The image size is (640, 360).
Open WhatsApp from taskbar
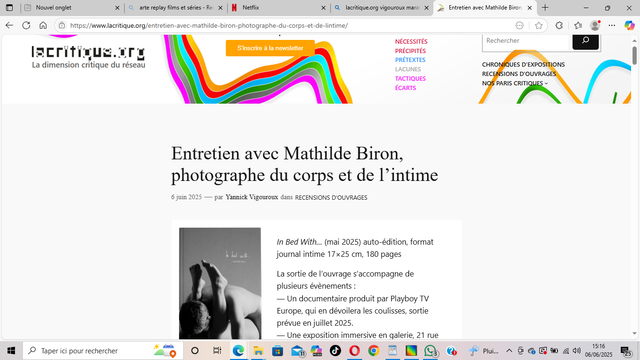pyautogui.click(x=430, y=351)
